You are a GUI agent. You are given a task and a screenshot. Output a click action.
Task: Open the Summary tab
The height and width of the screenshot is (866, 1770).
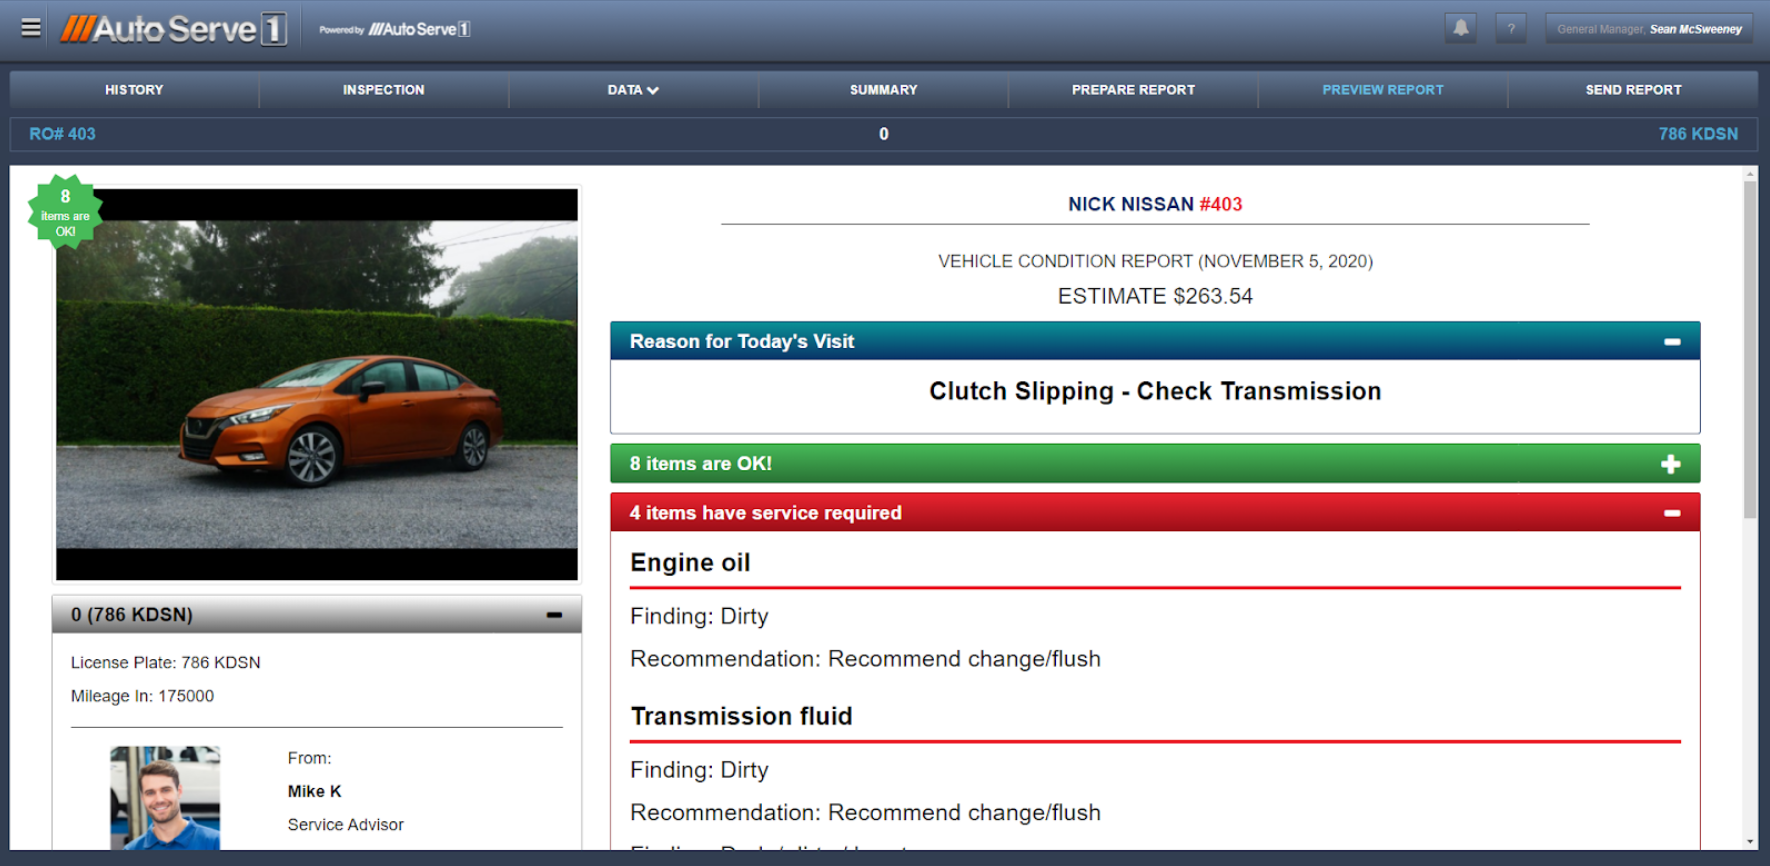[883, 90]
